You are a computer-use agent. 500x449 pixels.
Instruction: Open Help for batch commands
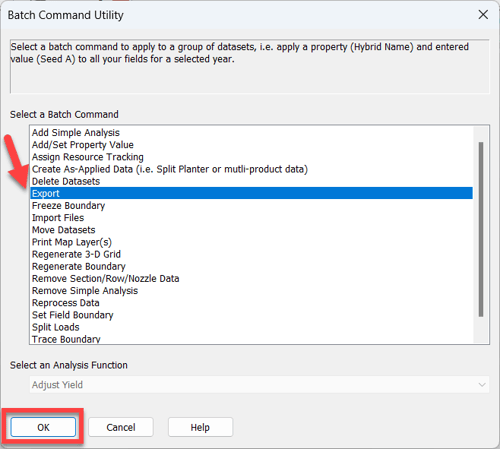coord(200,427)
